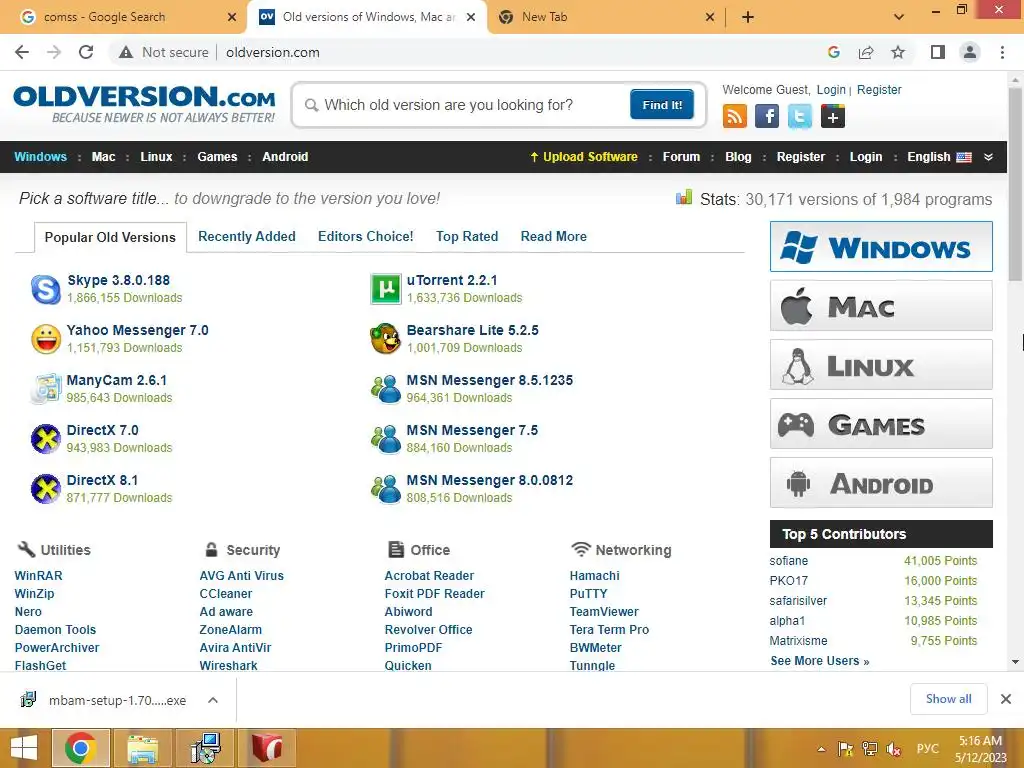1024x768 pixels.
Task: Open a new browser tab with plus
Action: pos(748,17)
